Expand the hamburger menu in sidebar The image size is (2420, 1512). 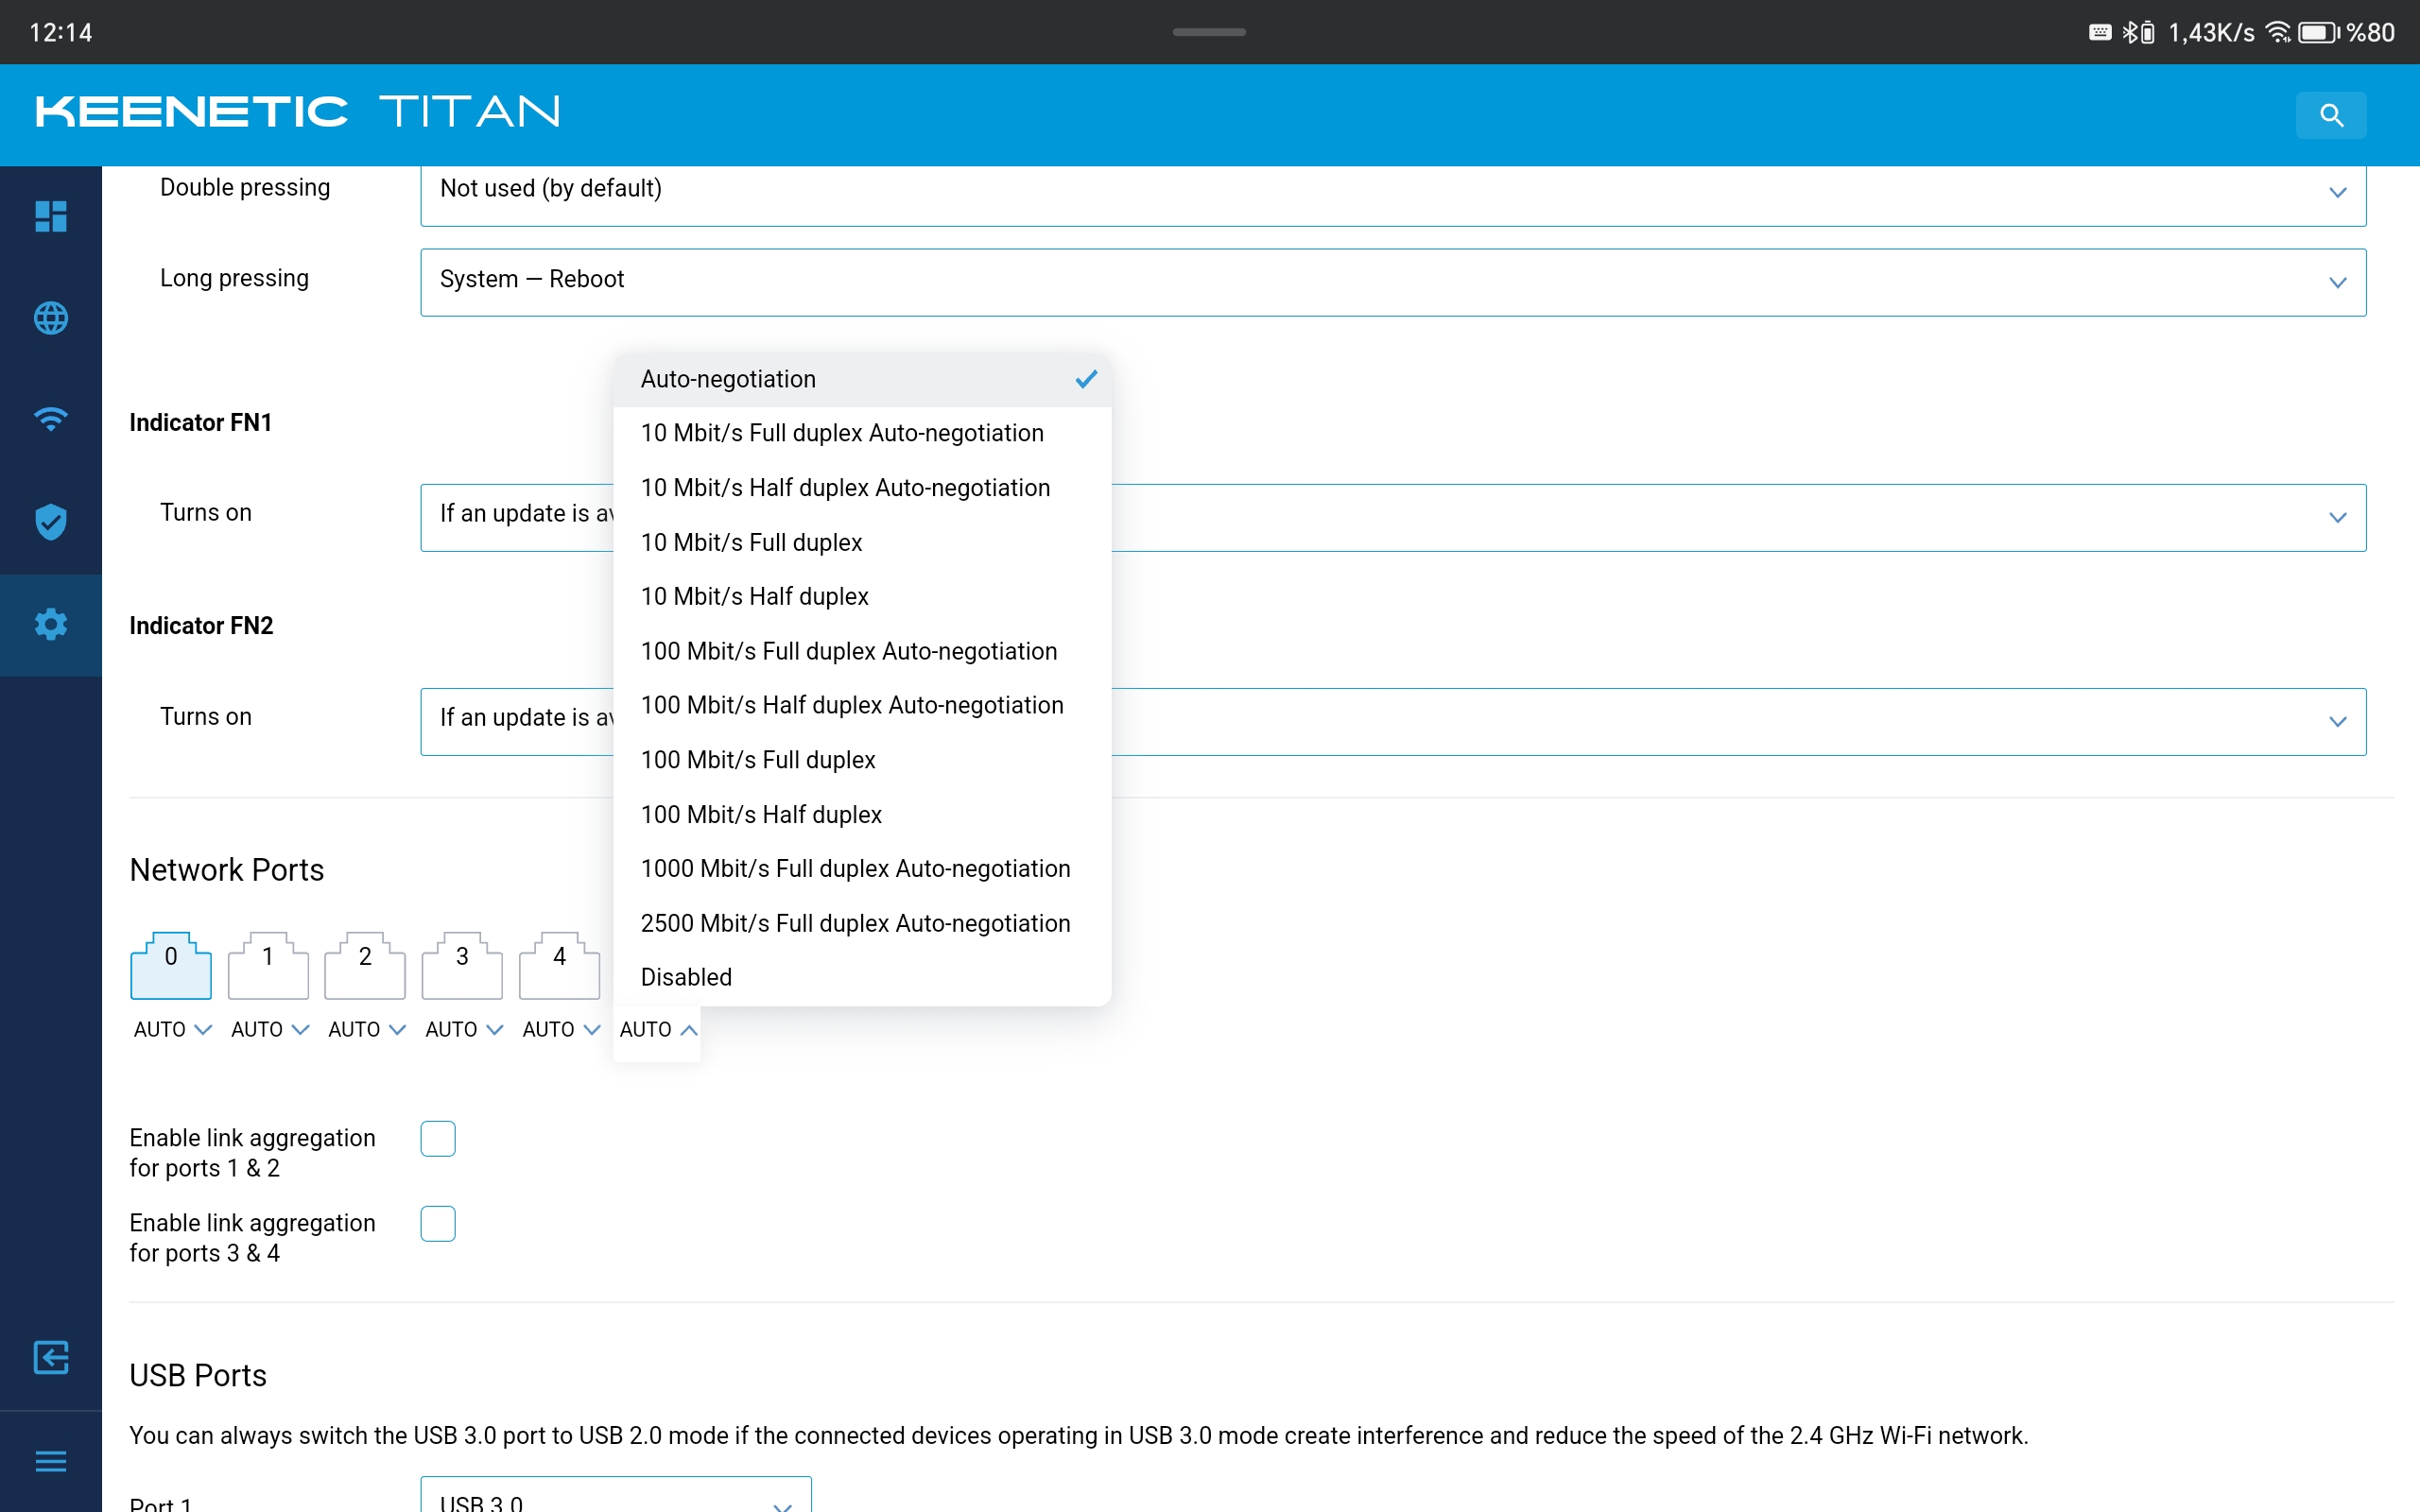click(51, 1461)
